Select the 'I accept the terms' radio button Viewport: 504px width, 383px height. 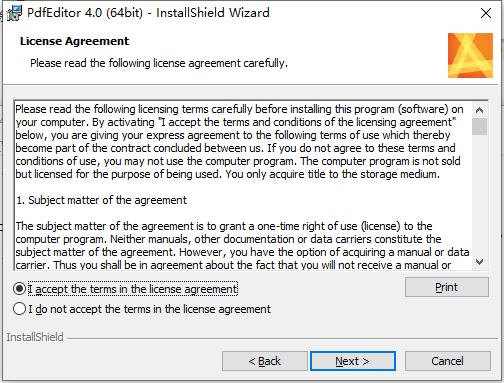tap(19, 289)
